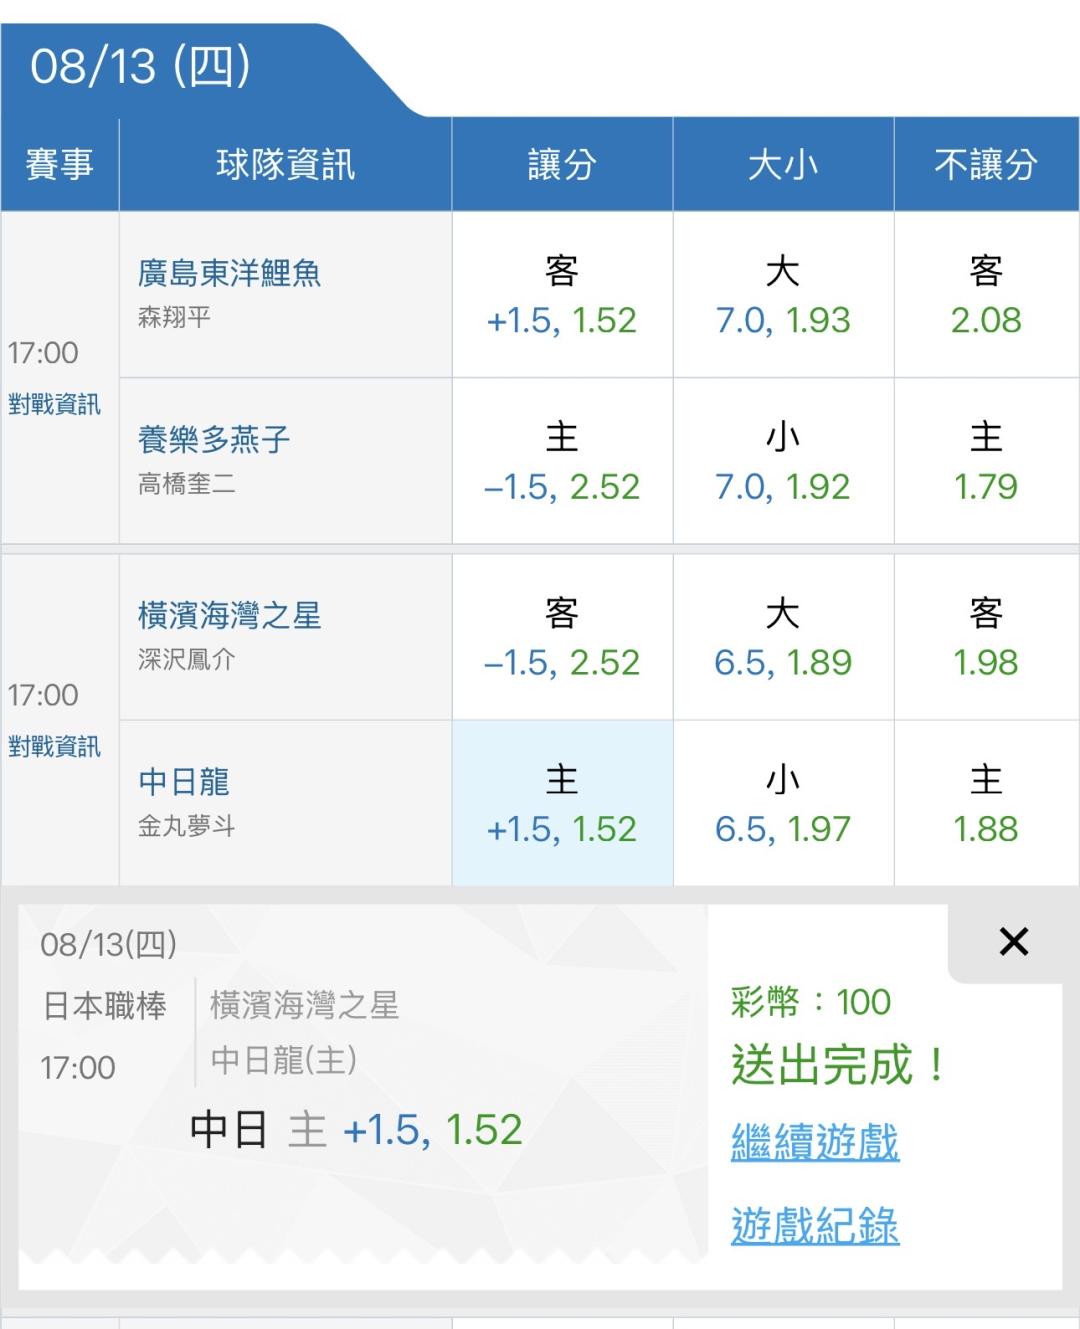Select 客 +1.5, 1.52 for 廣島東洋鯉魚
Screen dimensions: 1080x1329
pos(562,295)
